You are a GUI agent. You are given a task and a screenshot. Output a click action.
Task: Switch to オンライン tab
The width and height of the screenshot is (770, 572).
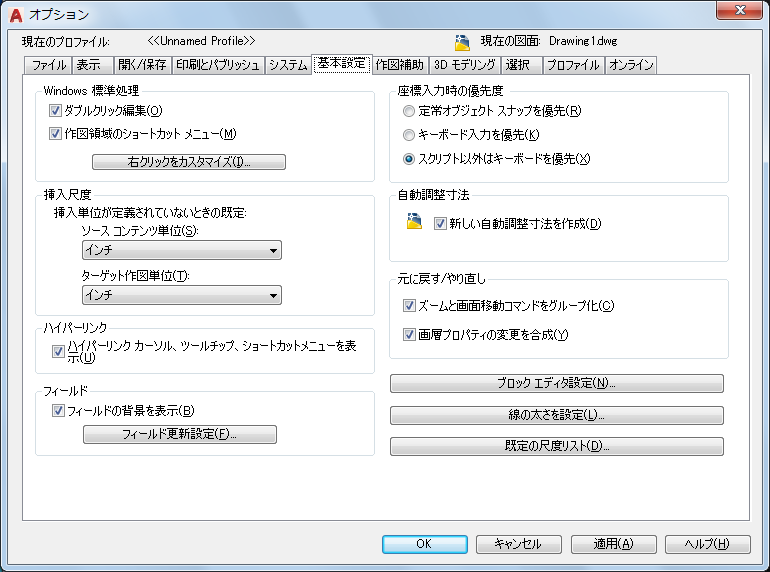click(631, 65)
